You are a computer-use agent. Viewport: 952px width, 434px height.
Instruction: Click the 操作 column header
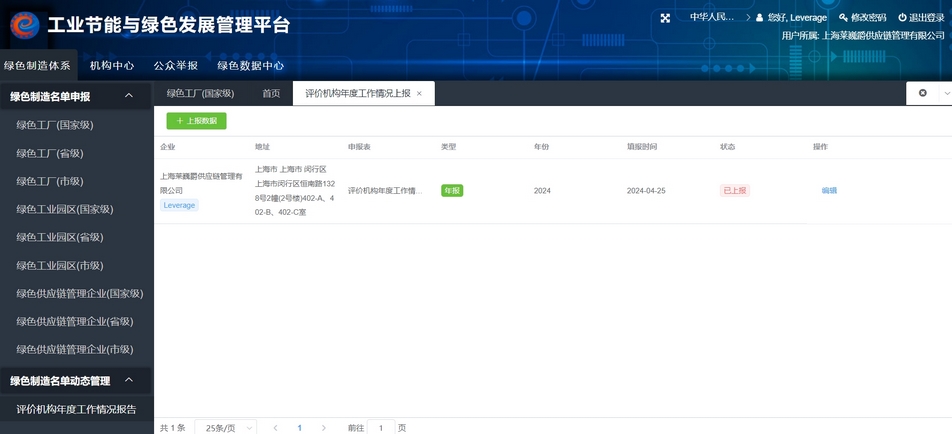820,147
